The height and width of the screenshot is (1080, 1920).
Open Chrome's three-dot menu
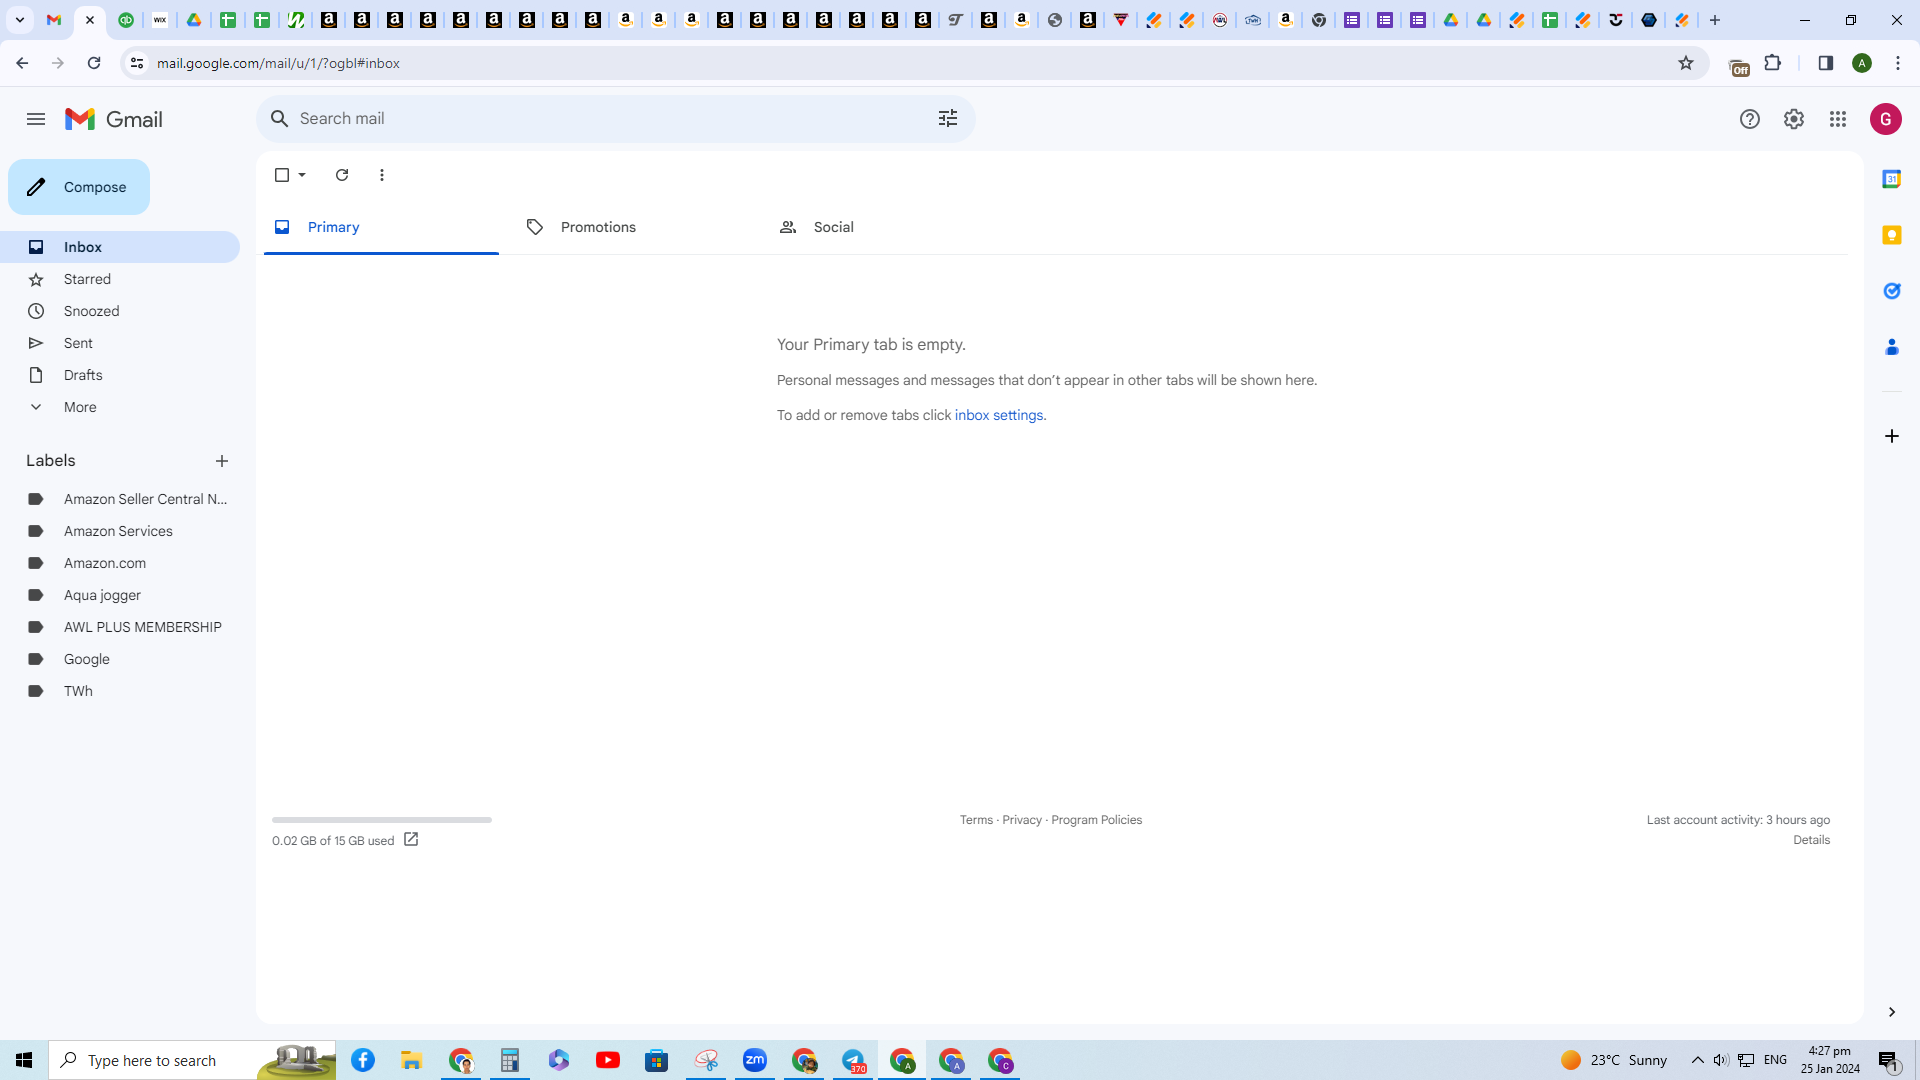click(x=1898, y=63)
